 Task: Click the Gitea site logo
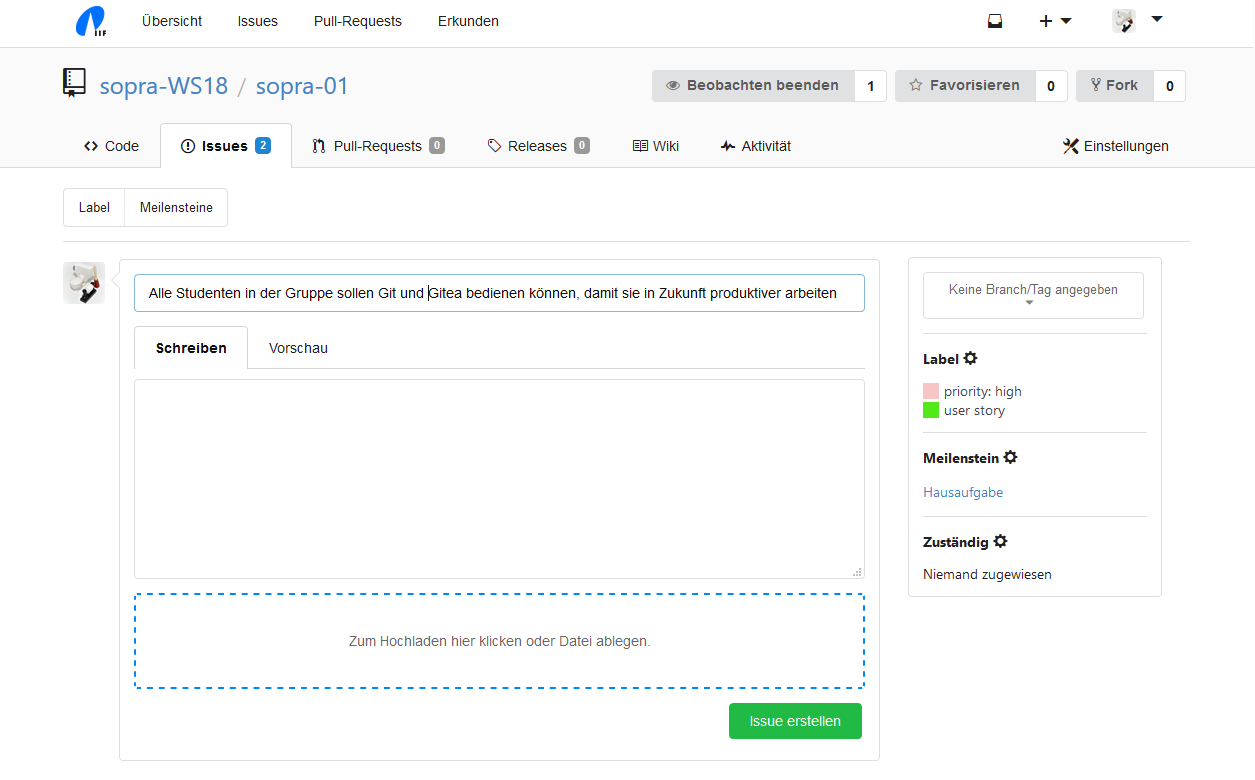(90, 21)
